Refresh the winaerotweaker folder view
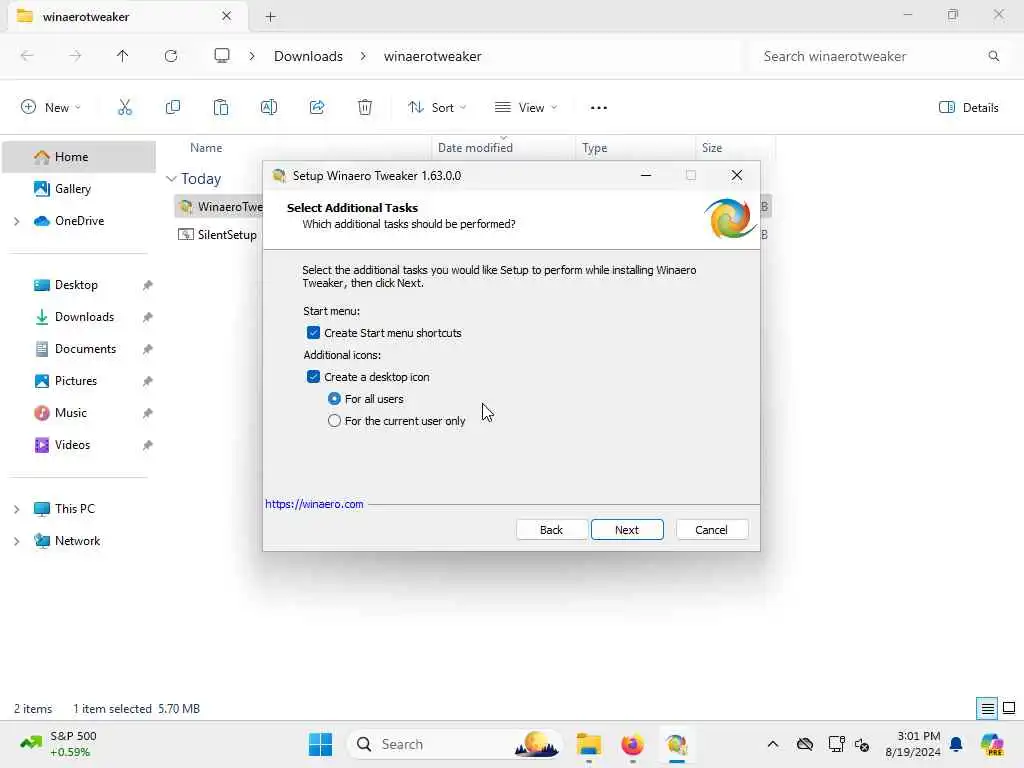Viewport: 1024px width, 768px height. 171,56
